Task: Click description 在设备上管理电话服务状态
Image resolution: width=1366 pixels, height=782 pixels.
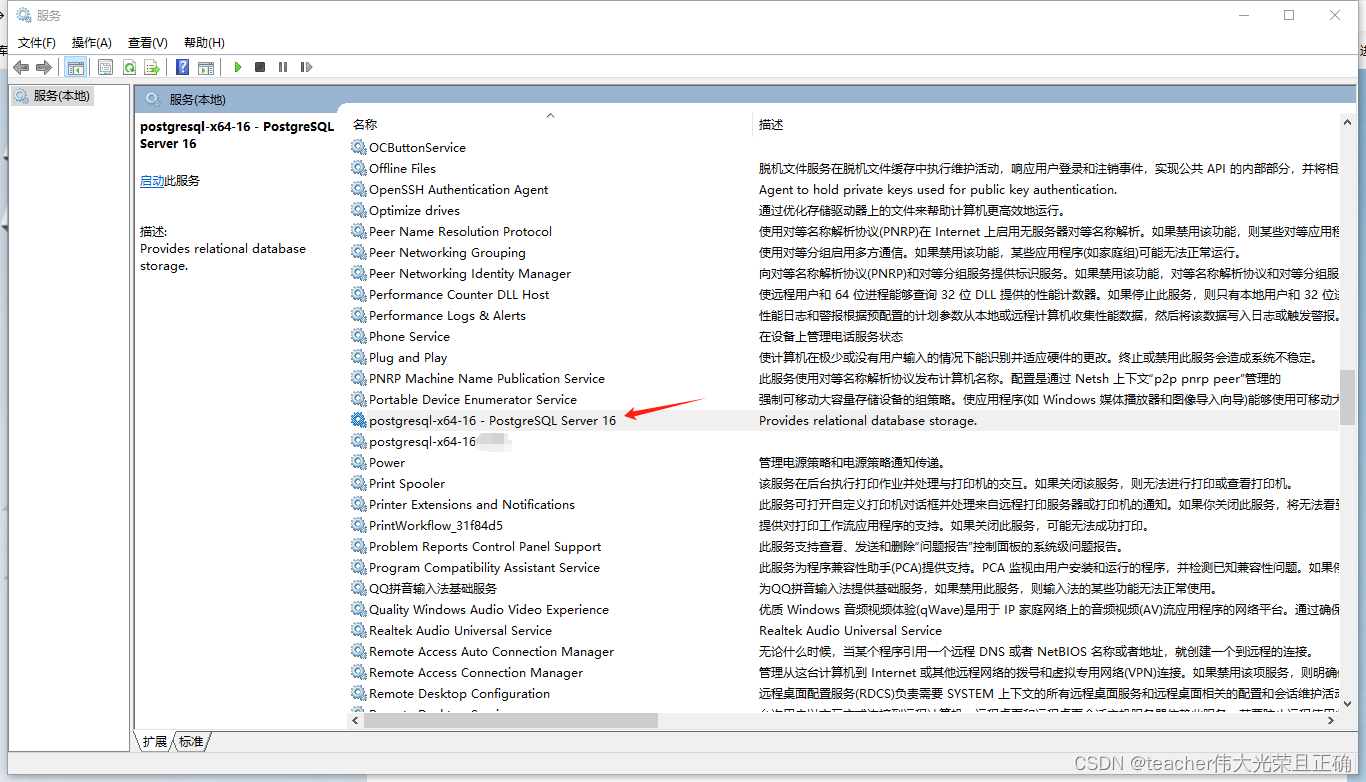Action: [x=830, y=336]
